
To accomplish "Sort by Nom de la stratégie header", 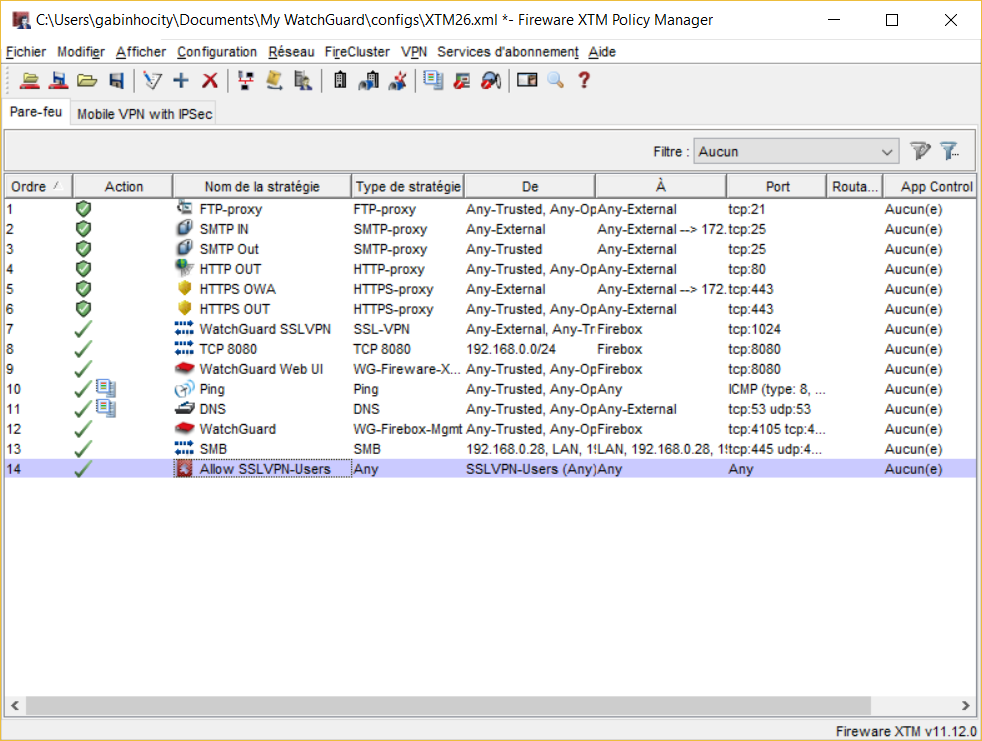I will 262,187.
